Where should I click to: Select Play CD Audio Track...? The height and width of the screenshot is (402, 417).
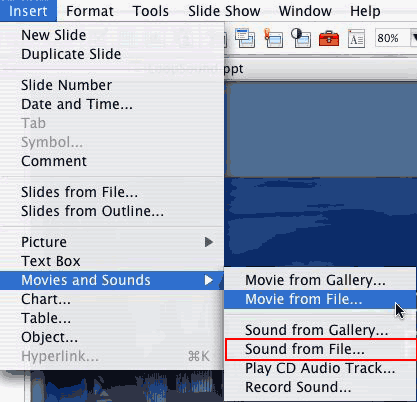320,368
